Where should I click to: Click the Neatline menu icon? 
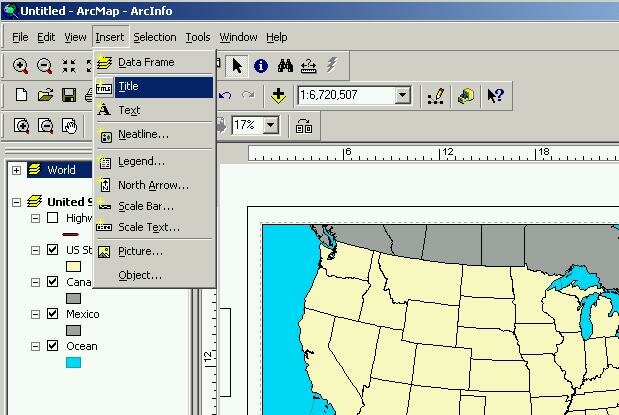pyautogui.click(x=105, y=135)
